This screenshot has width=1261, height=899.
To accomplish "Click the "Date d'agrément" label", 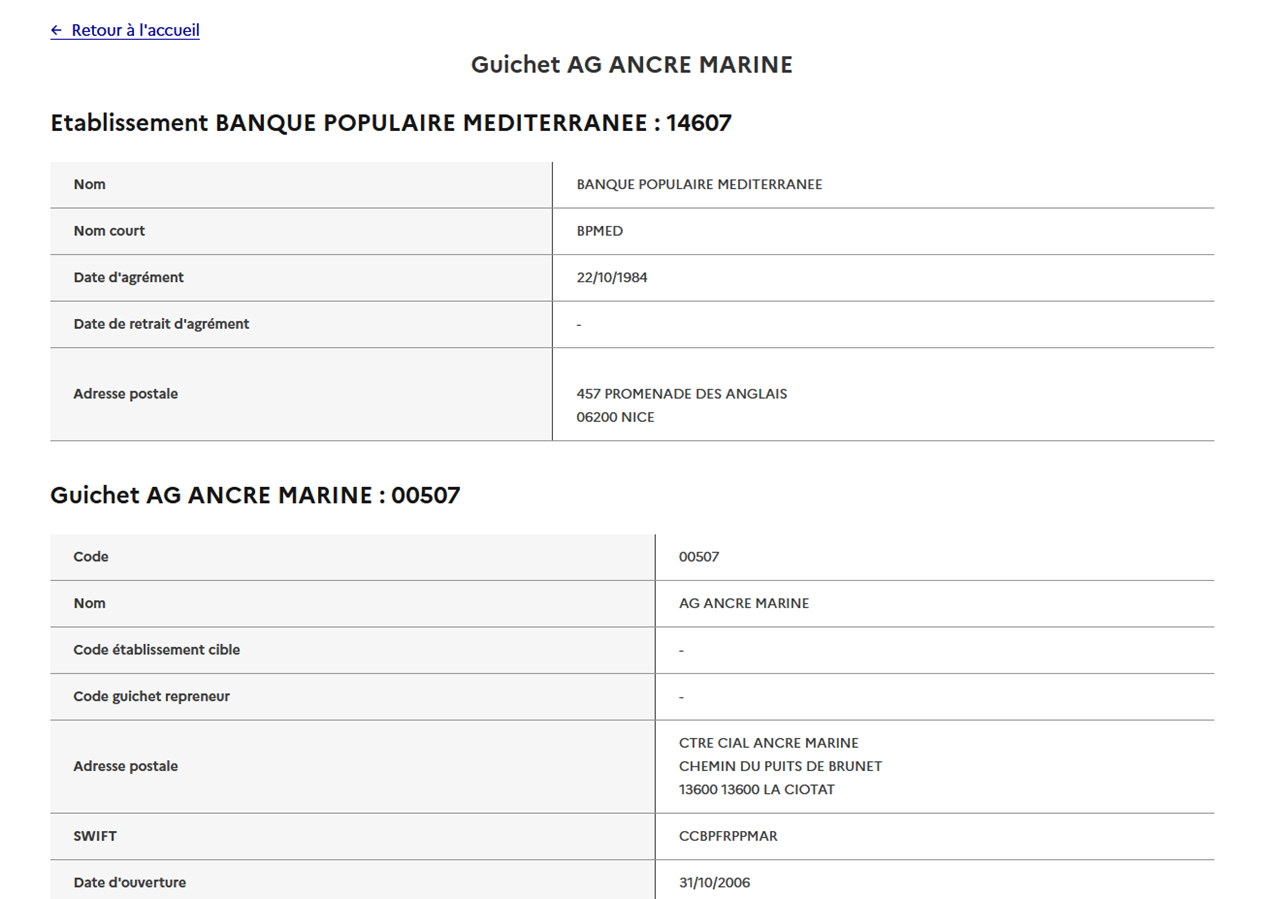I will 128,277.
